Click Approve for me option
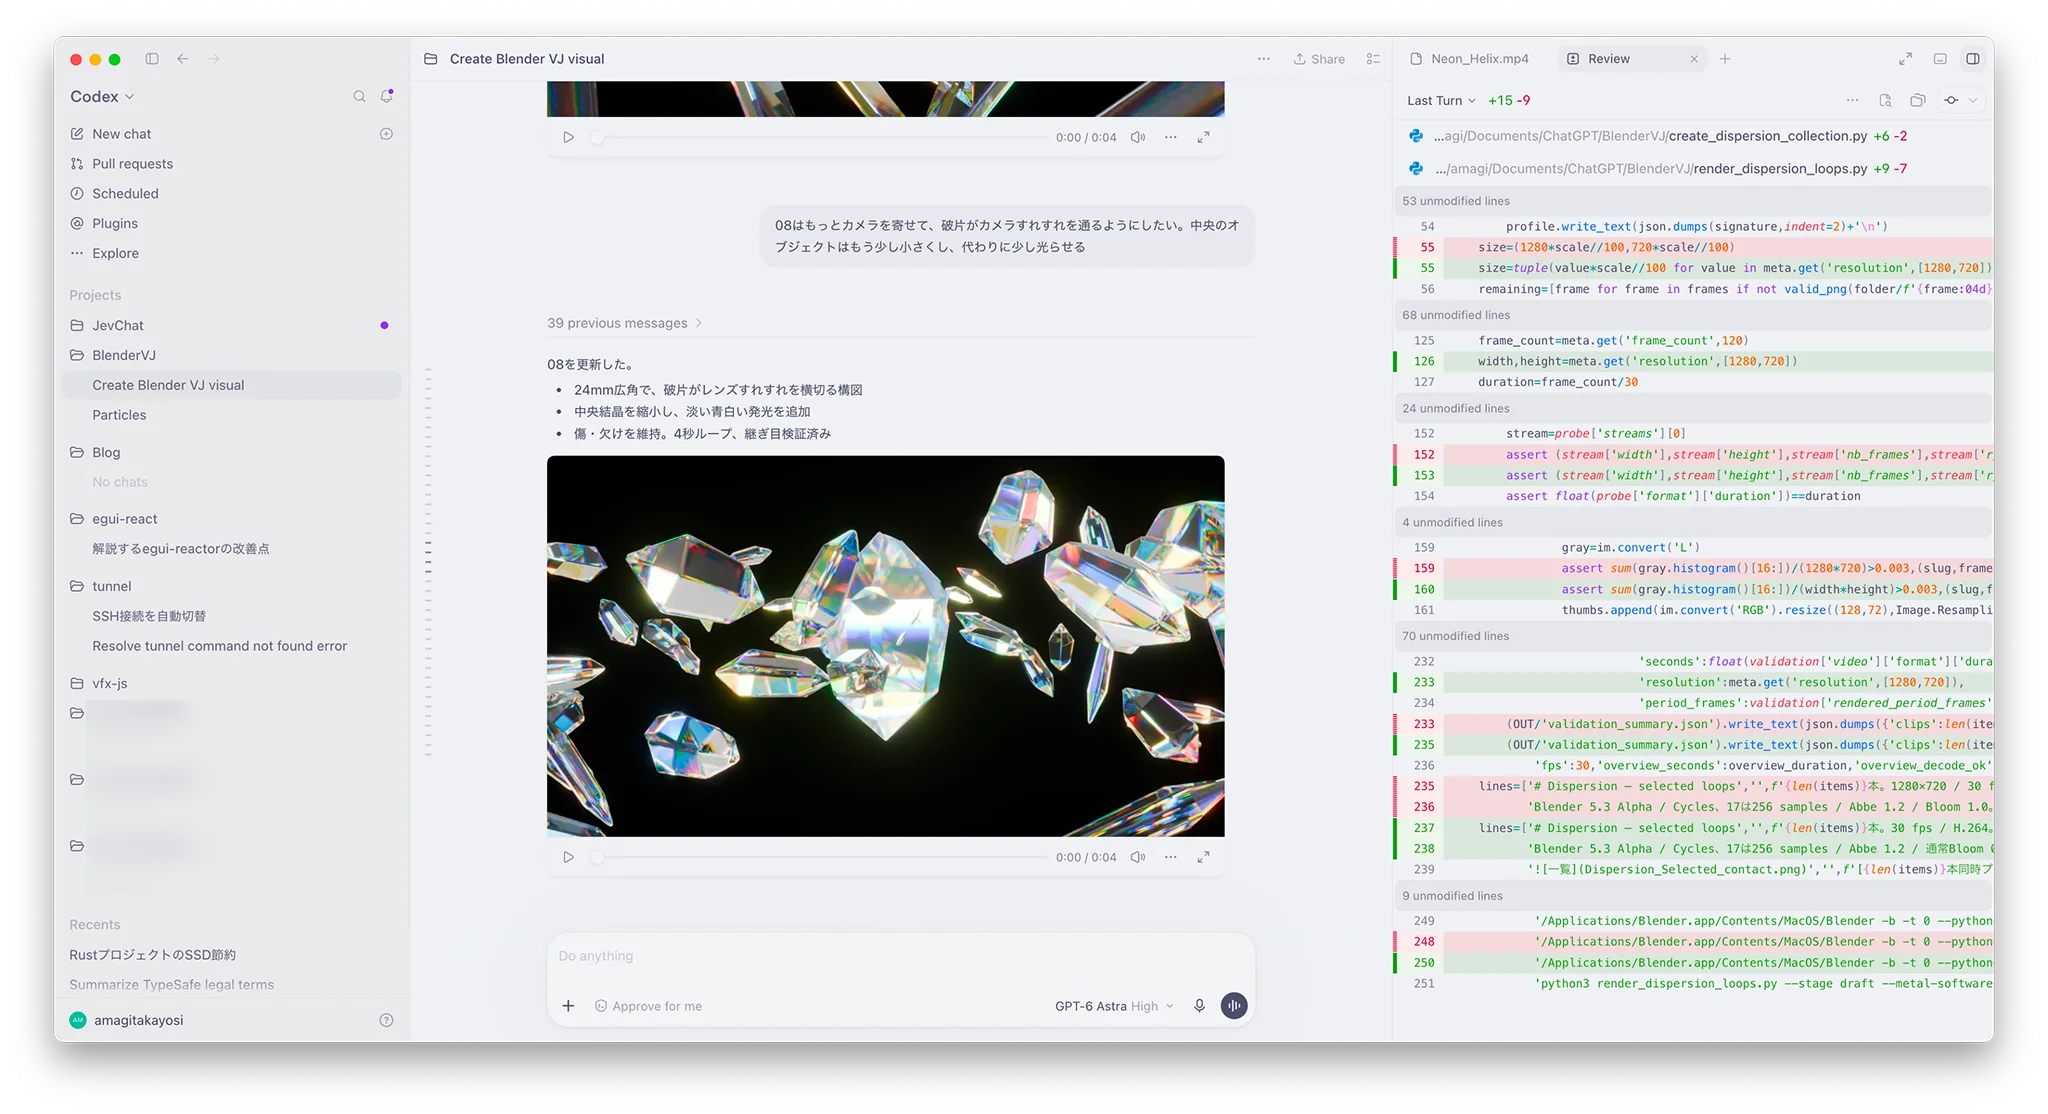This screenshot has width=2048, height=1114. 648,1006
